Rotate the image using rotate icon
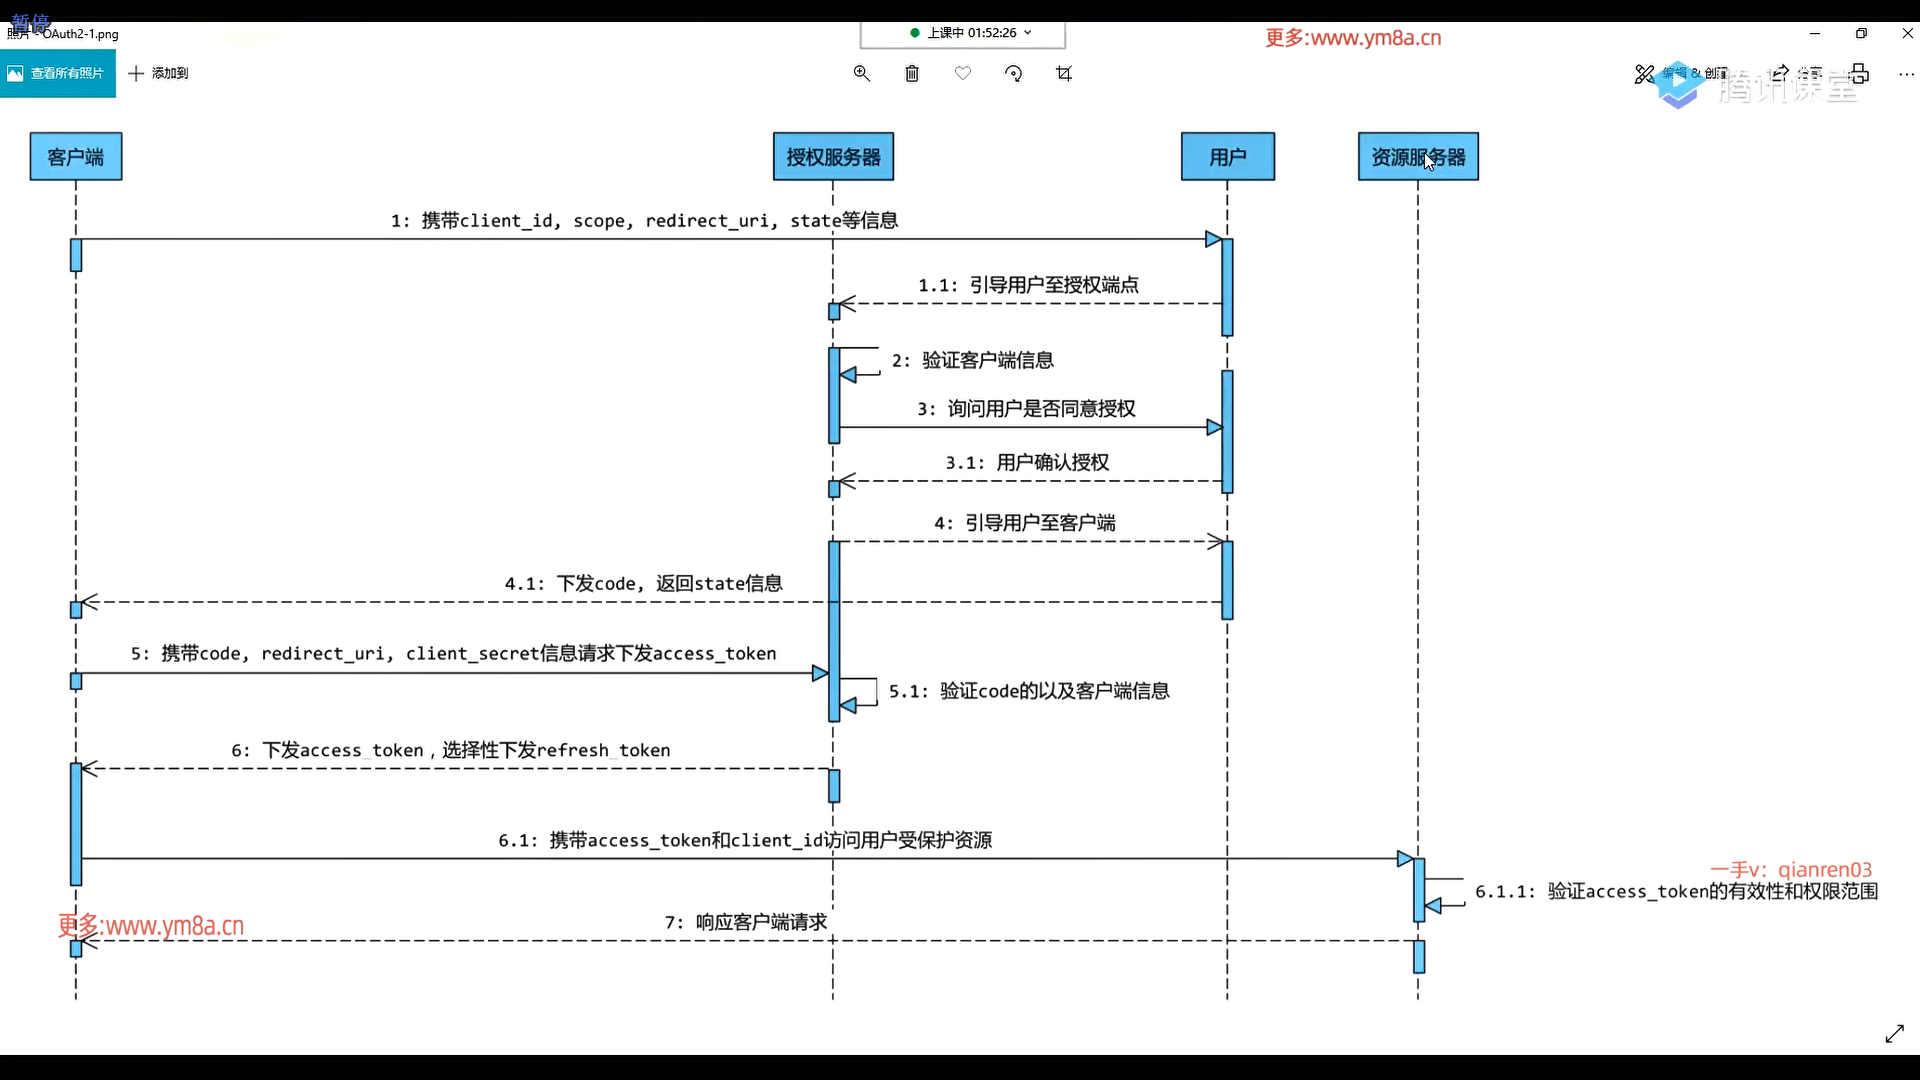1920x1080 pixels. [1013, 73]
